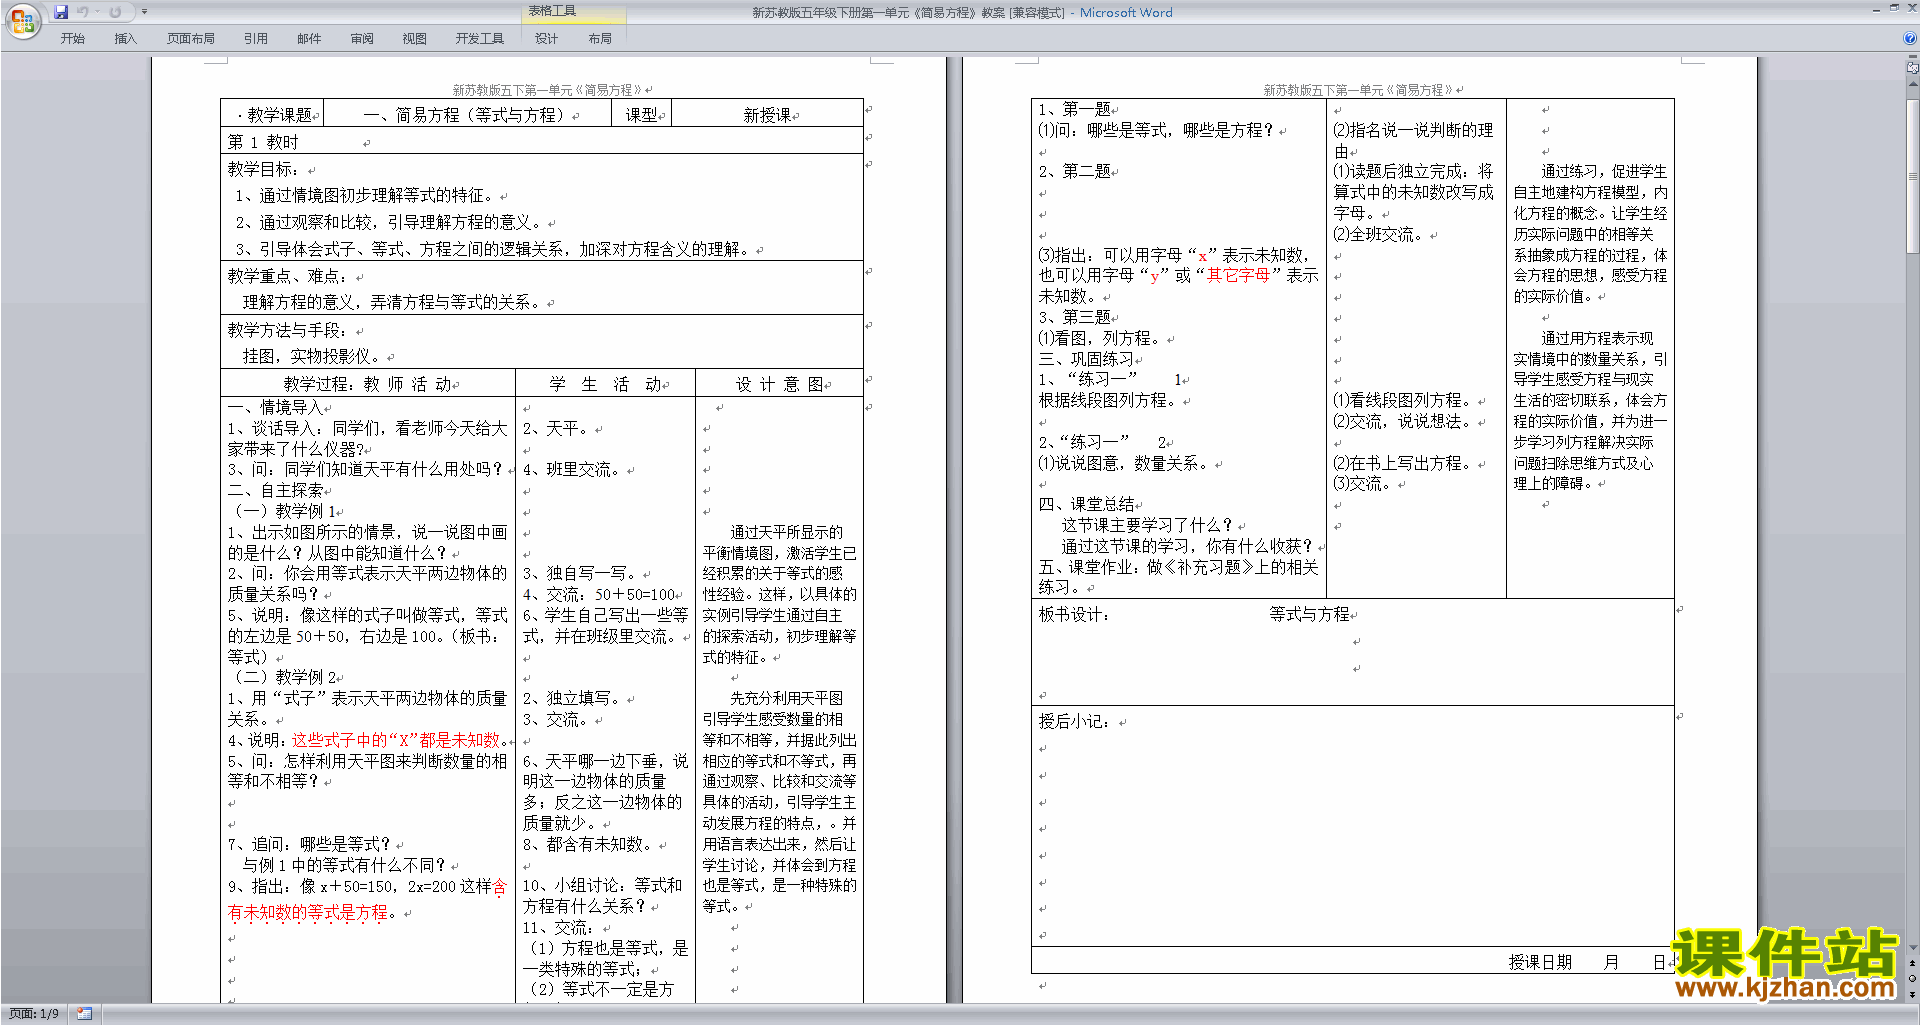This screenshot has width=1920, height=1025.
Task: Click the ⑴看线段图列方程 line
Action: coord(1404,400)
